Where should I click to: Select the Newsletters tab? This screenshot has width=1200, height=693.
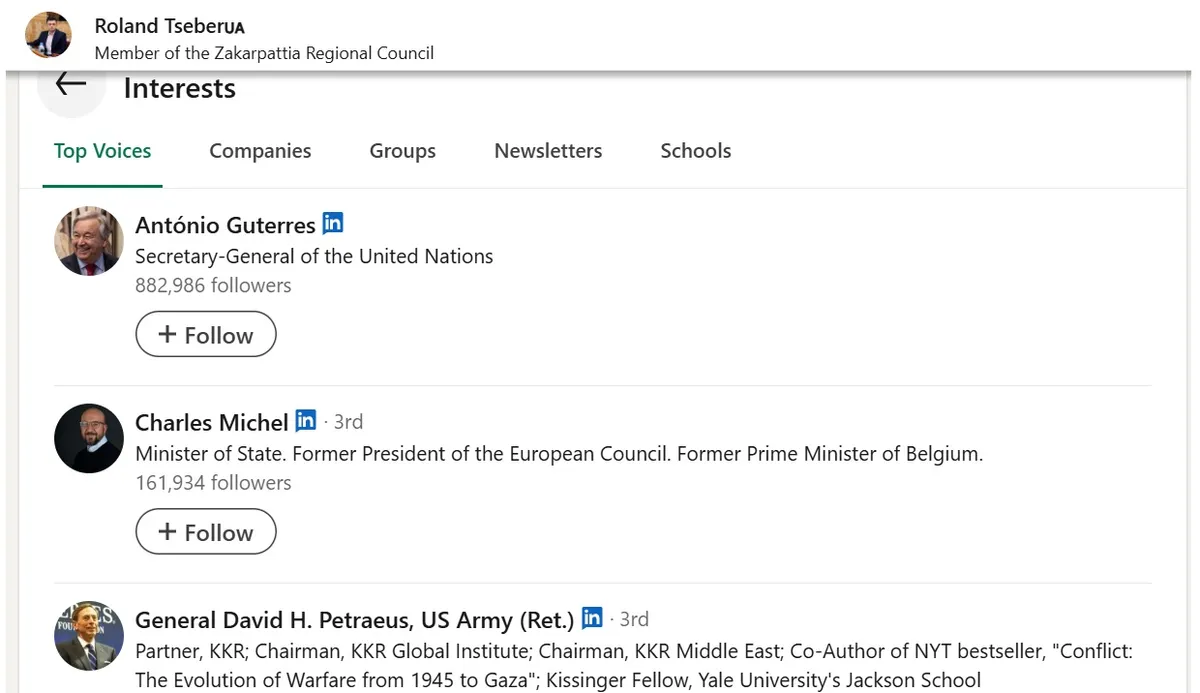pos(548,151)
